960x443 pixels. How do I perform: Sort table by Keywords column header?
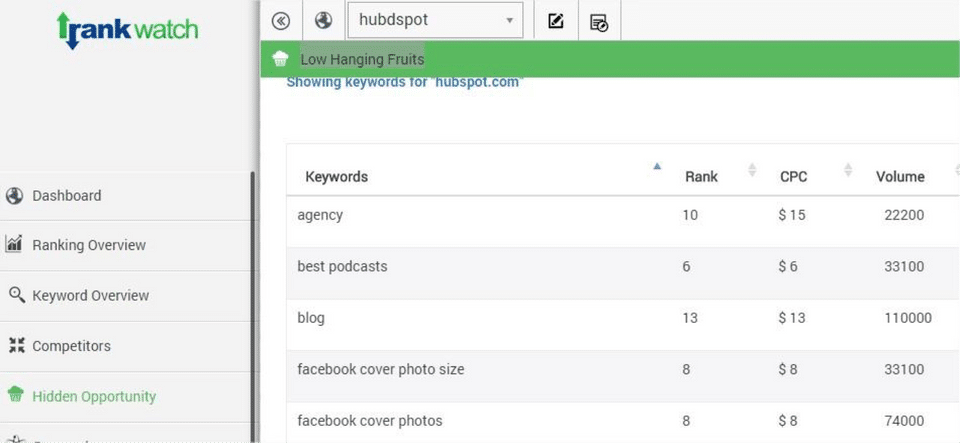336,177
